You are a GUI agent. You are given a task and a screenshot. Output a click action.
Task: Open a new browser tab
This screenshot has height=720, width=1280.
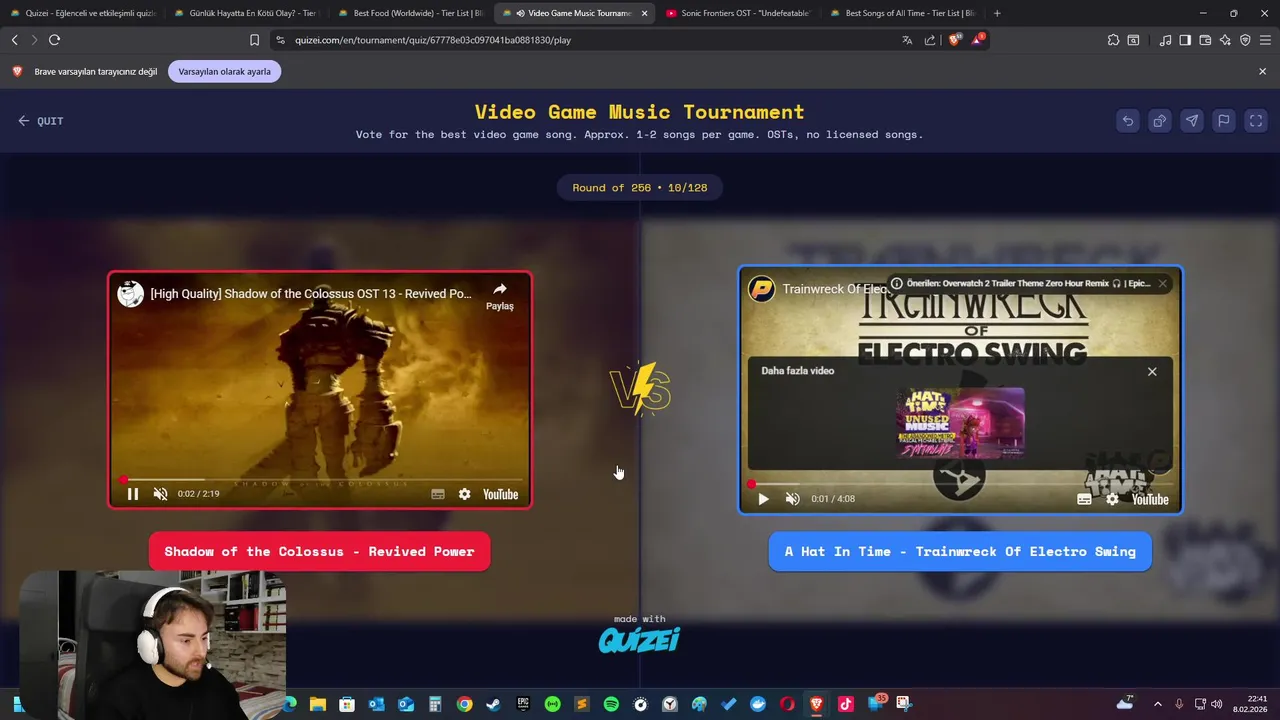pyautogui.click(x=997, y=13)
